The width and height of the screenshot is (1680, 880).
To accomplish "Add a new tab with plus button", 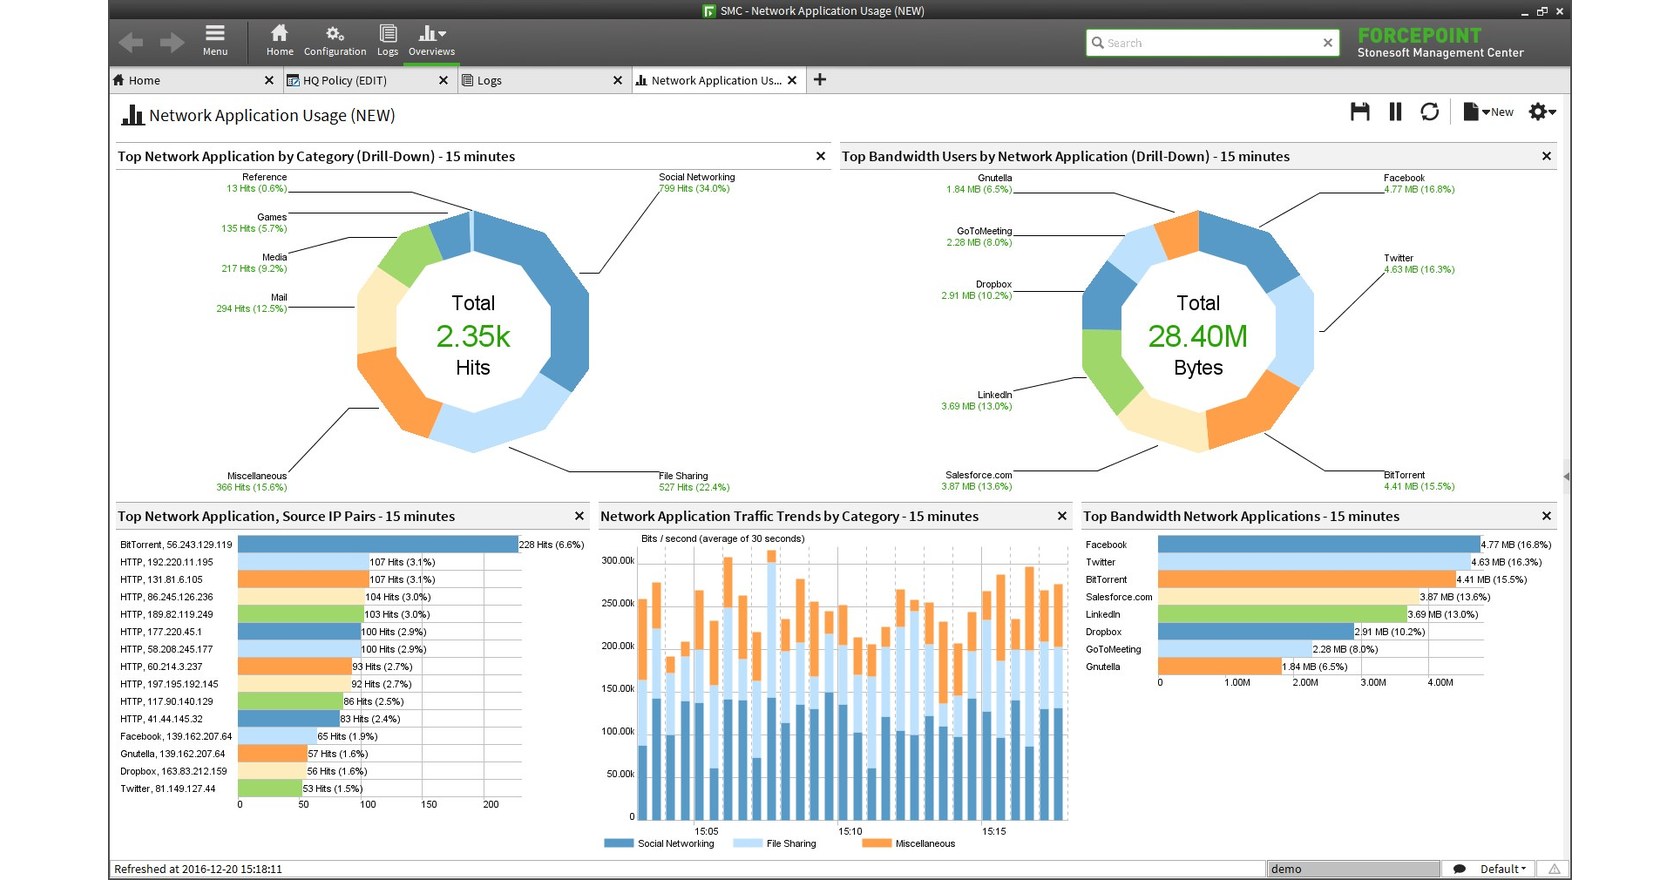I will tap(819, 80).
